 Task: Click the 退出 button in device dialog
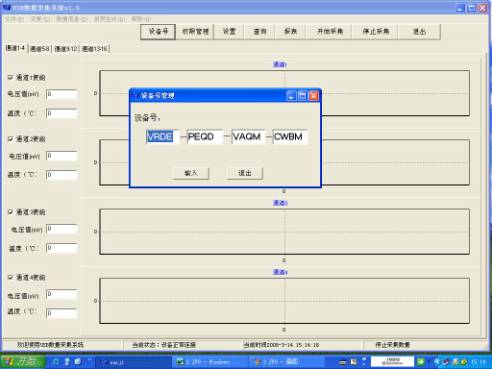[x=245, y=173]
